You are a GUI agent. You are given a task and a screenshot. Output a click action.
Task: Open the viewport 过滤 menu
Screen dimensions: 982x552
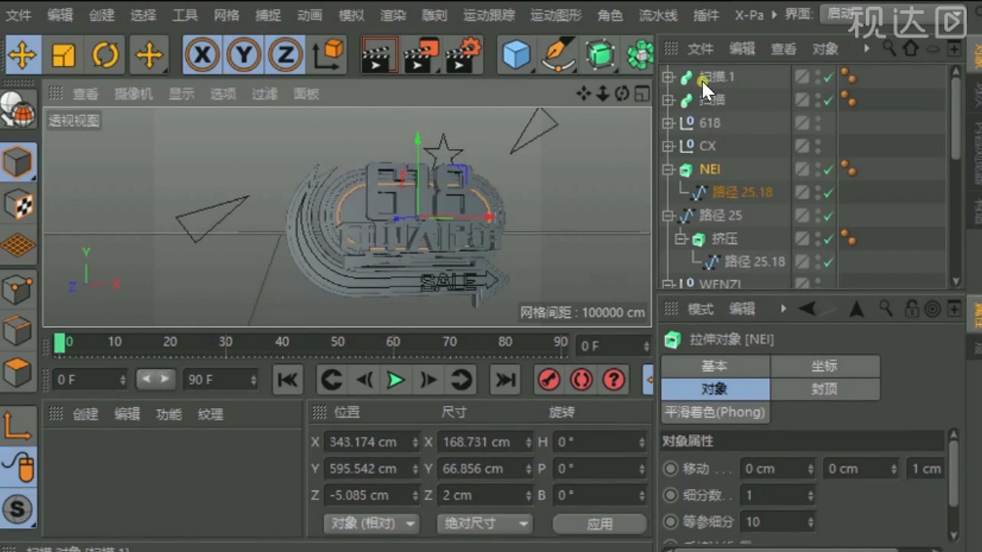(264, 94)
